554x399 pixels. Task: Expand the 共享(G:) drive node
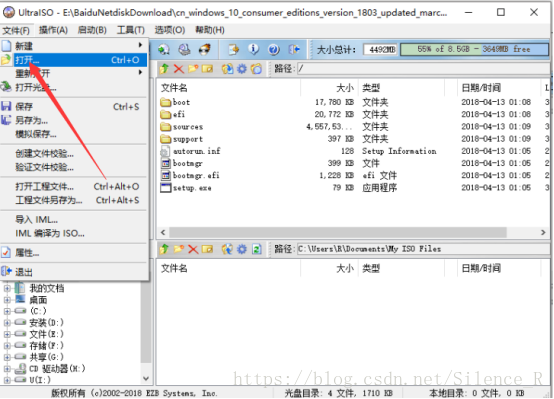point(7,357)
